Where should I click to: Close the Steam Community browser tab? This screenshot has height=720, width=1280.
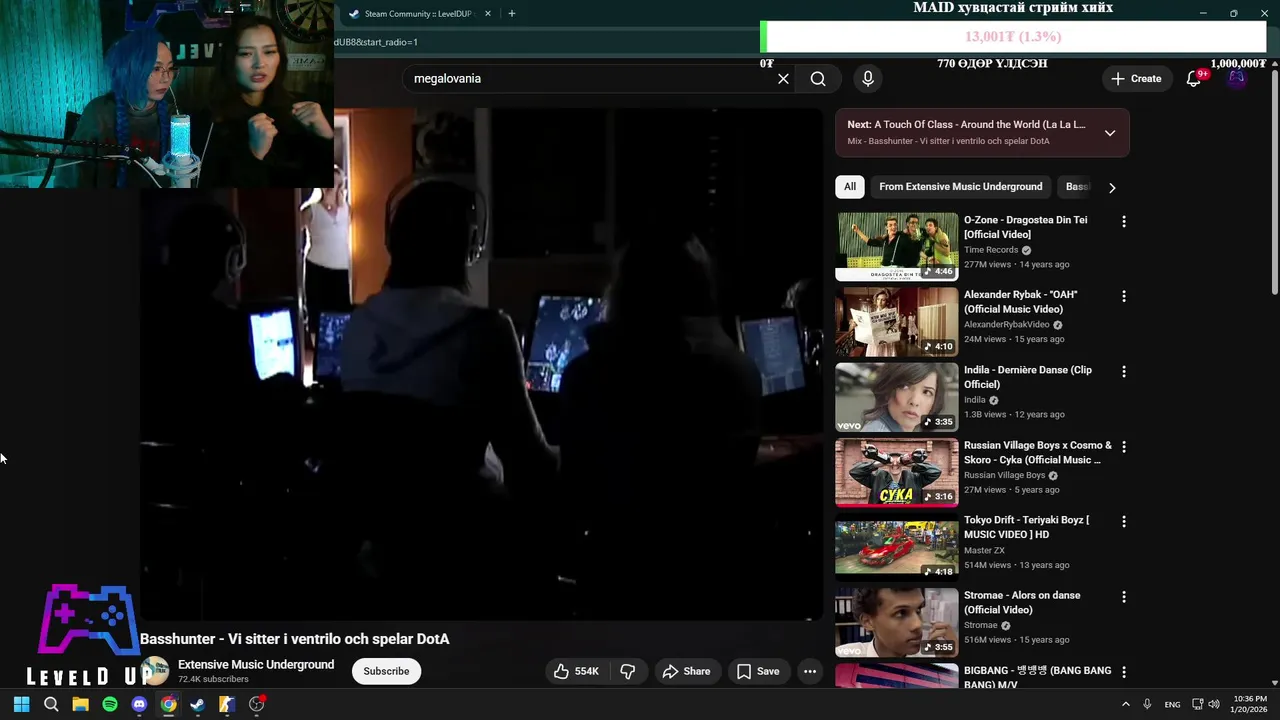(x=488, y=14)
